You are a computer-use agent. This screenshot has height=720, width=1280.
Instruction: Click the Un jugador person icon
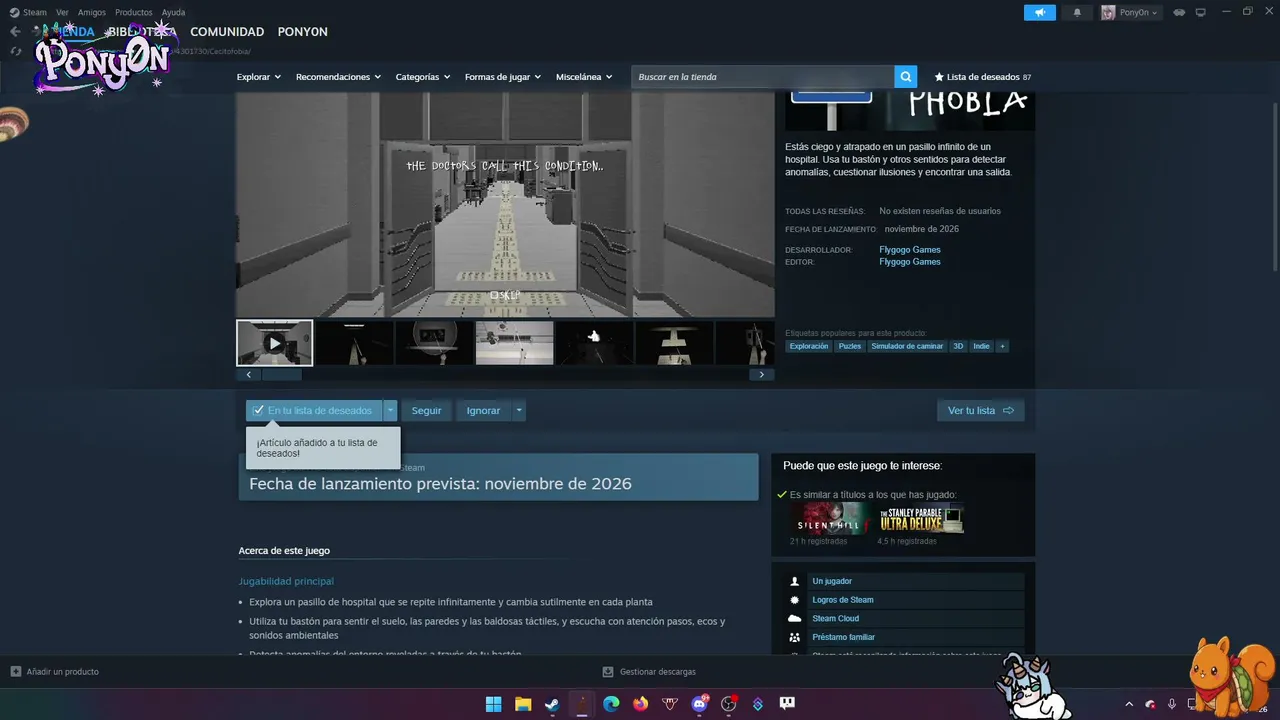coord(795,581)
